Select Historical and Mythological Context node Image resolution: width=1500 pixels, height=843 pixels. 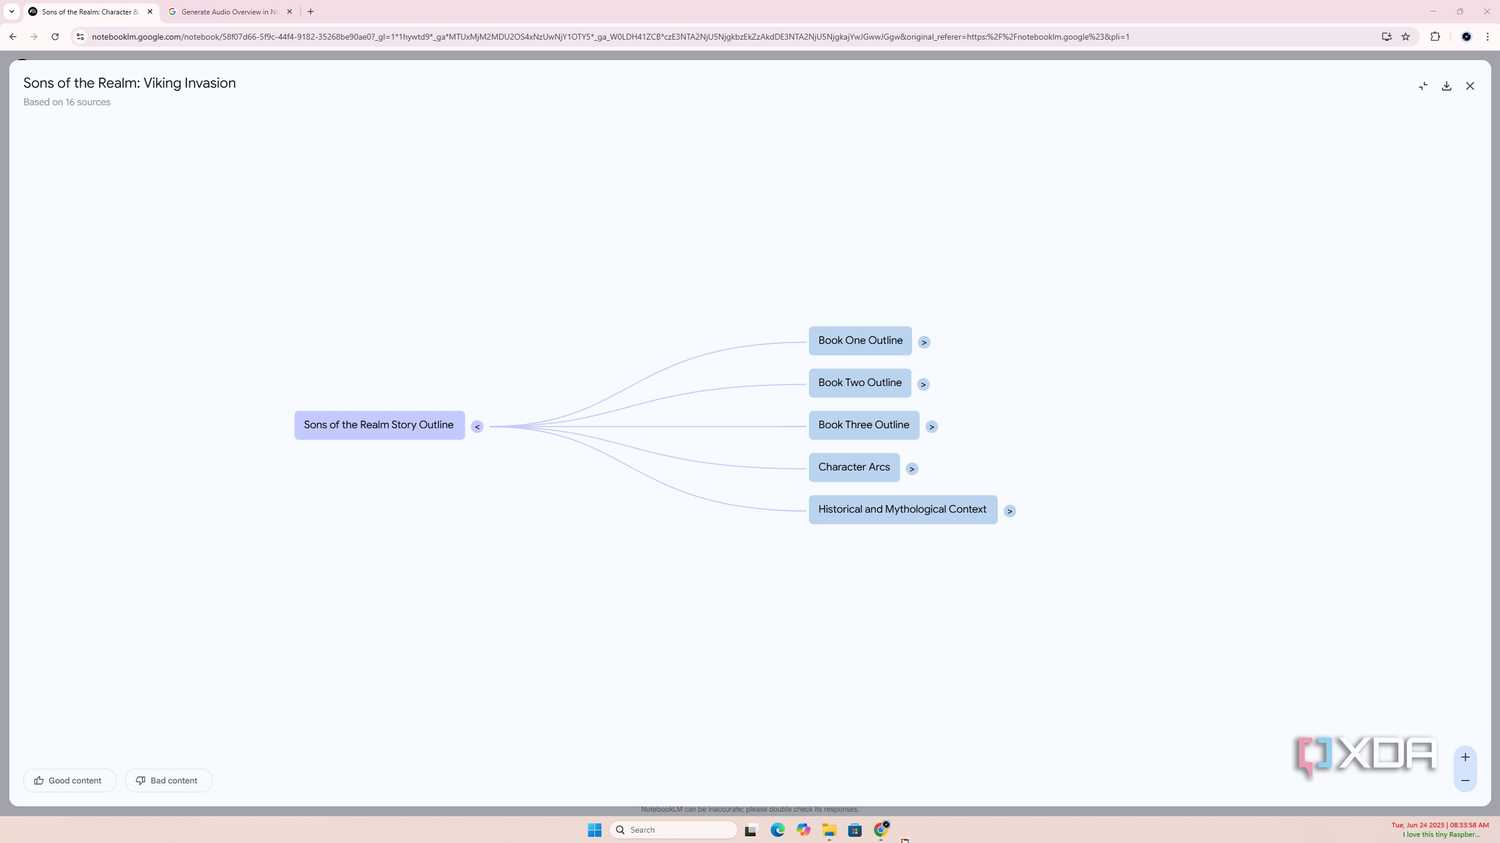903,509
